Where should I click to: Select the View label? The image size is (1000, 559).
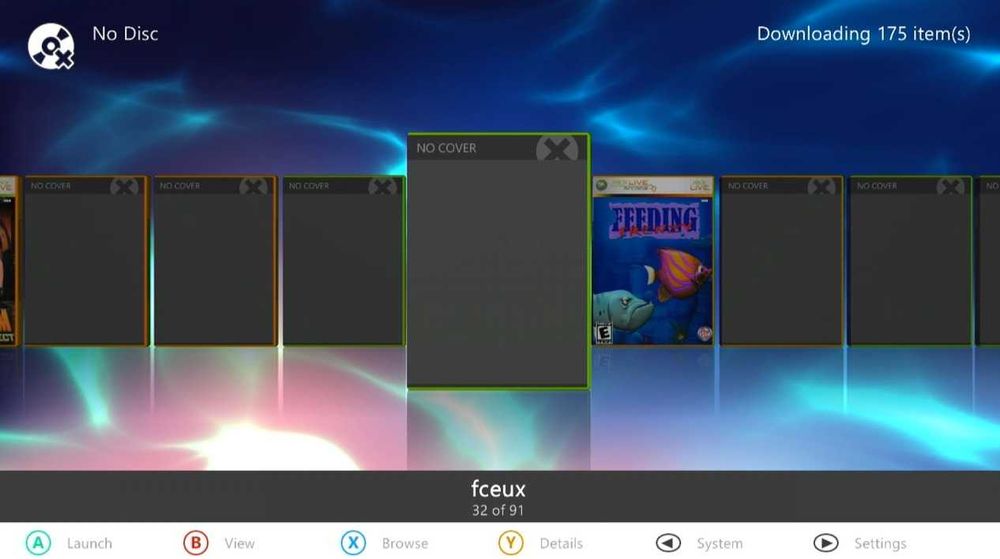click(x=239, y=544)
